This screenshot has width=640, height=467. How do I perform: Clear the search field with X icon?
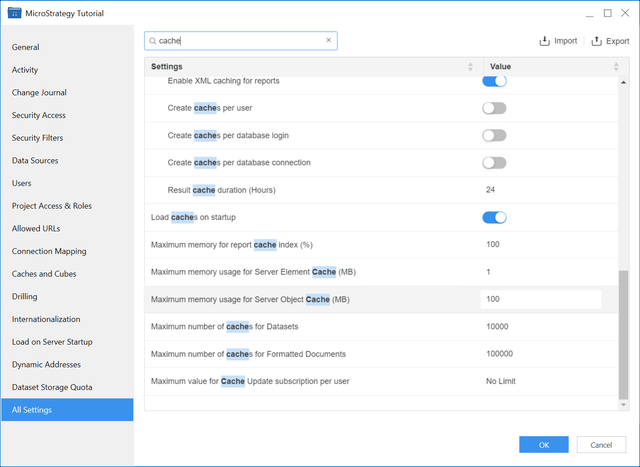pos(328,41)
